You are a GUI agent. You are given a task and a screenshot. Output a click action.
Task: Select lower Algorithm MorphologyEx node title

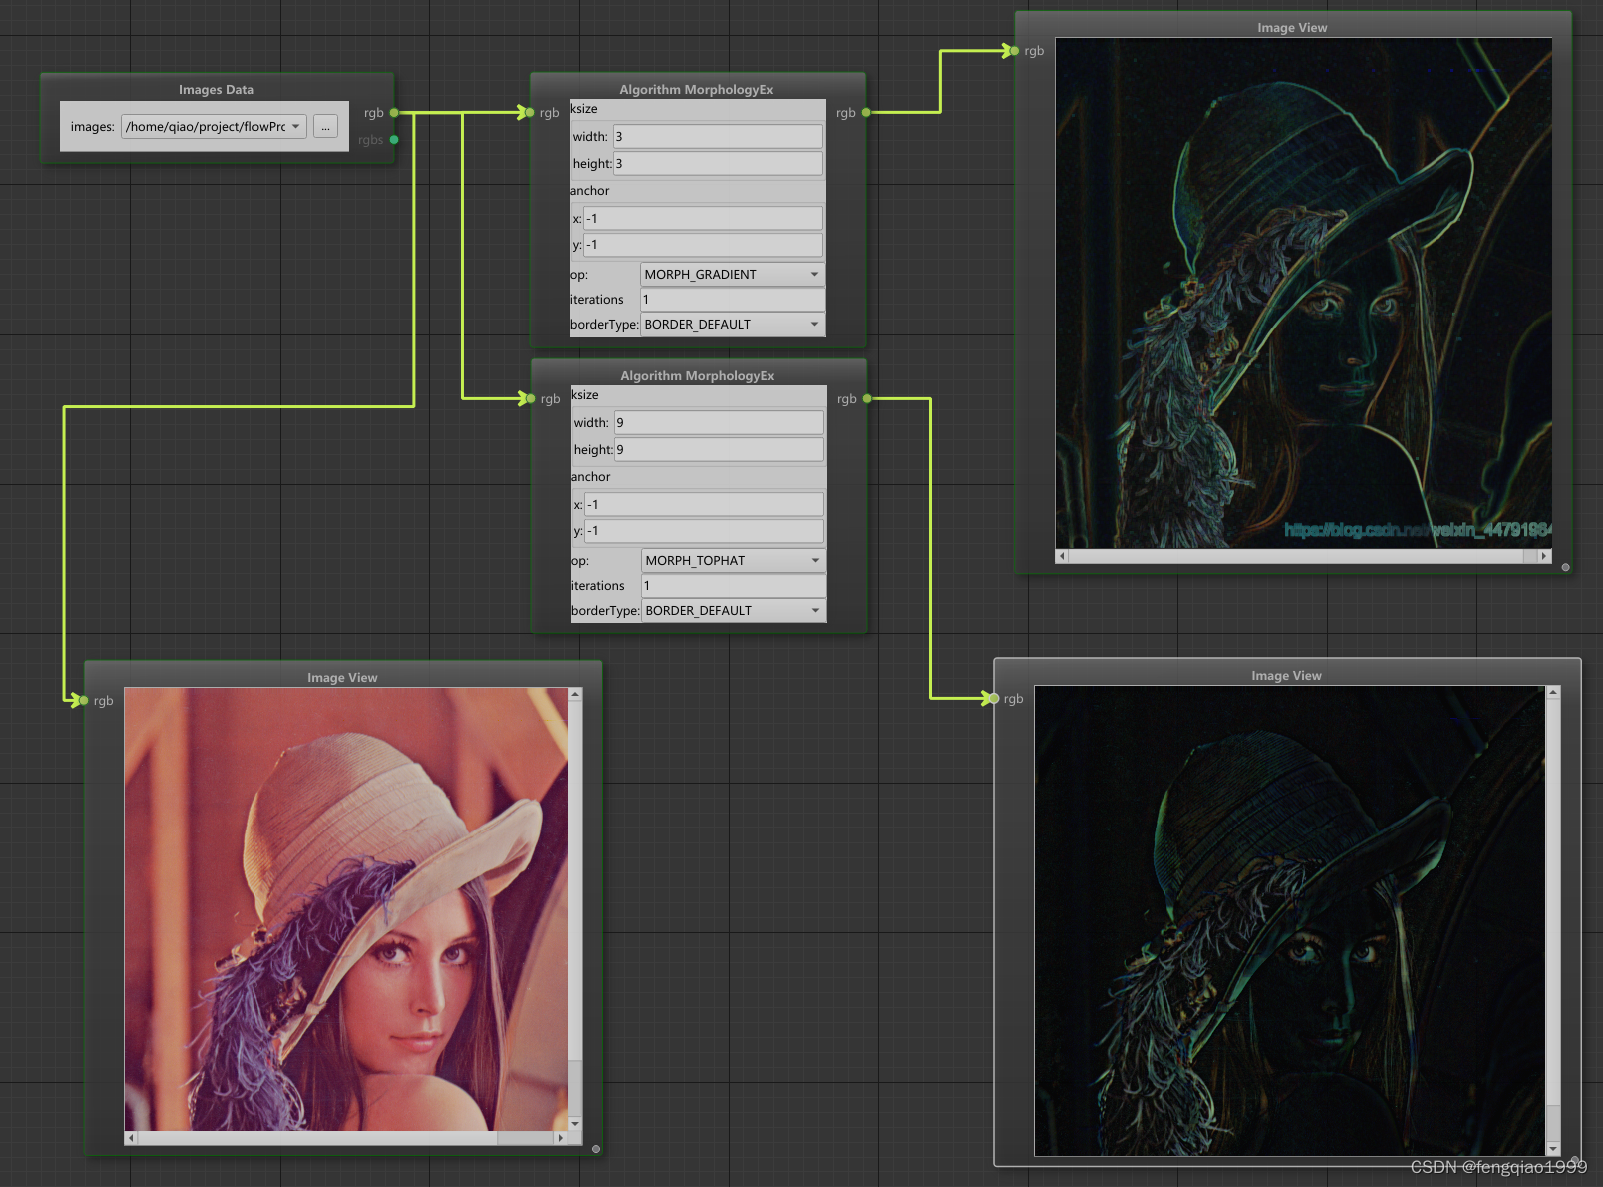697,376
